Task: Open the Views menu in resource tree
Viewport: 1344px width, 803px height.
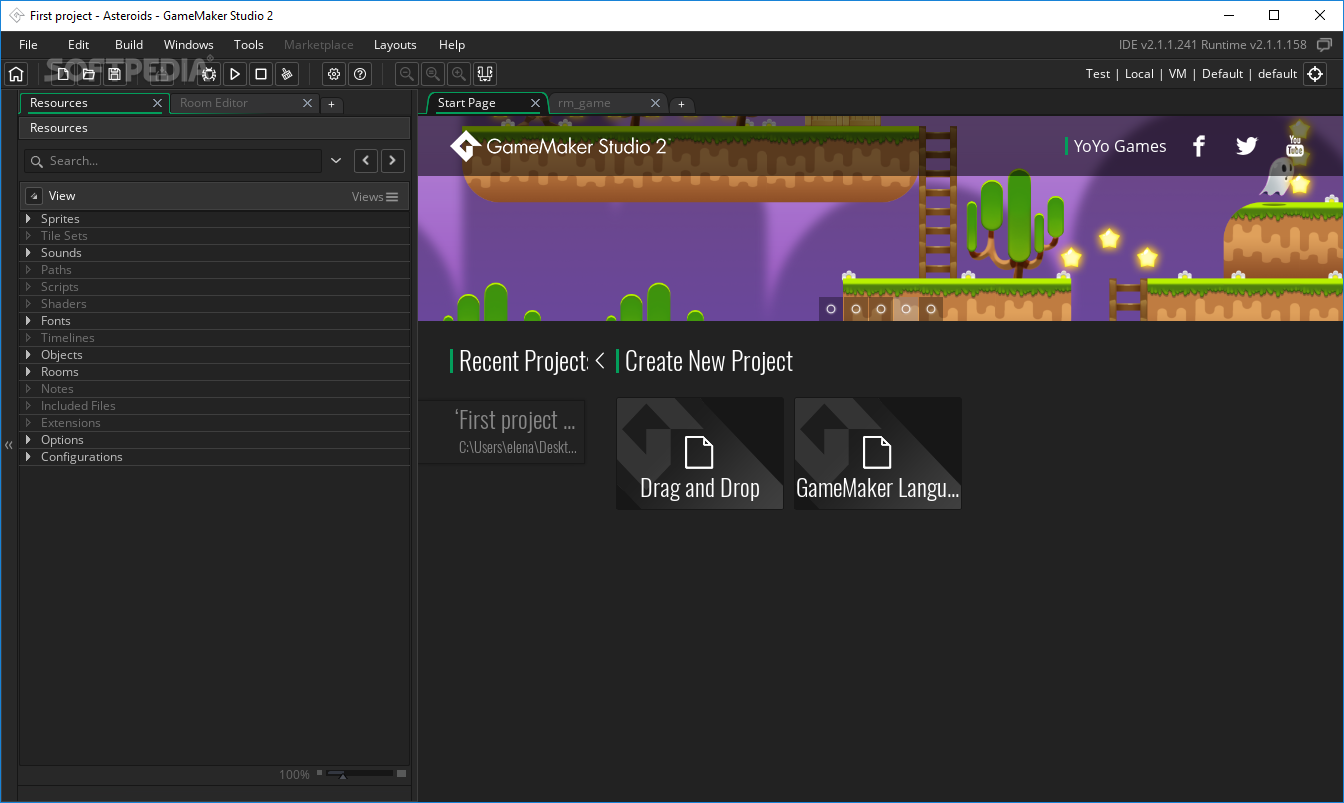Action: tap(375, 197)
